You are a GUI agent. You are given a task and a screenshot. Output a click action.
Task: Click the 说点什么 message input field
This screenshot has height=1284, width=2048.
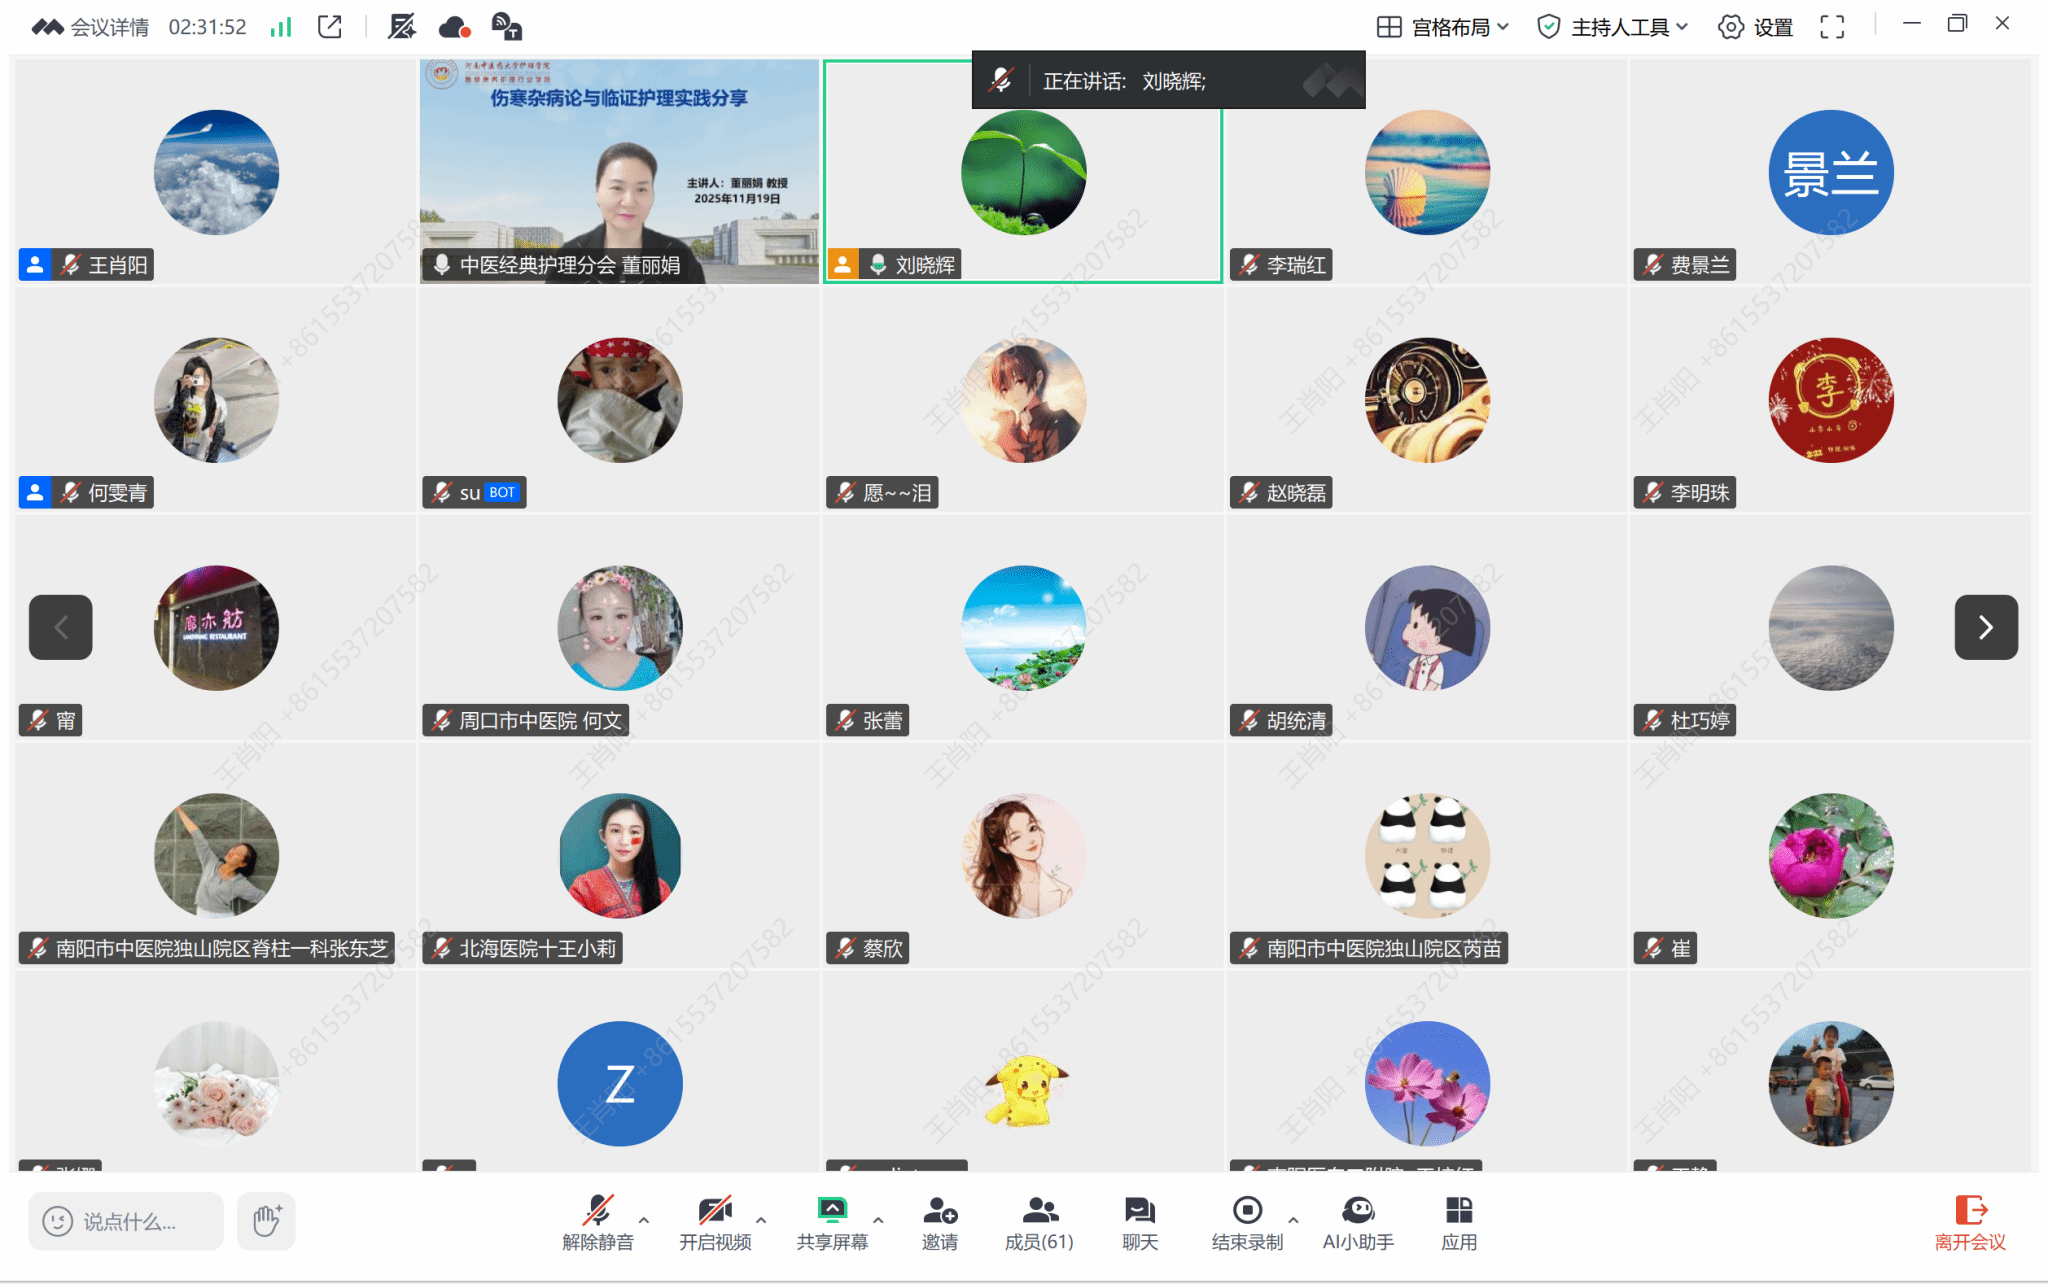[x=128, y=1221]
